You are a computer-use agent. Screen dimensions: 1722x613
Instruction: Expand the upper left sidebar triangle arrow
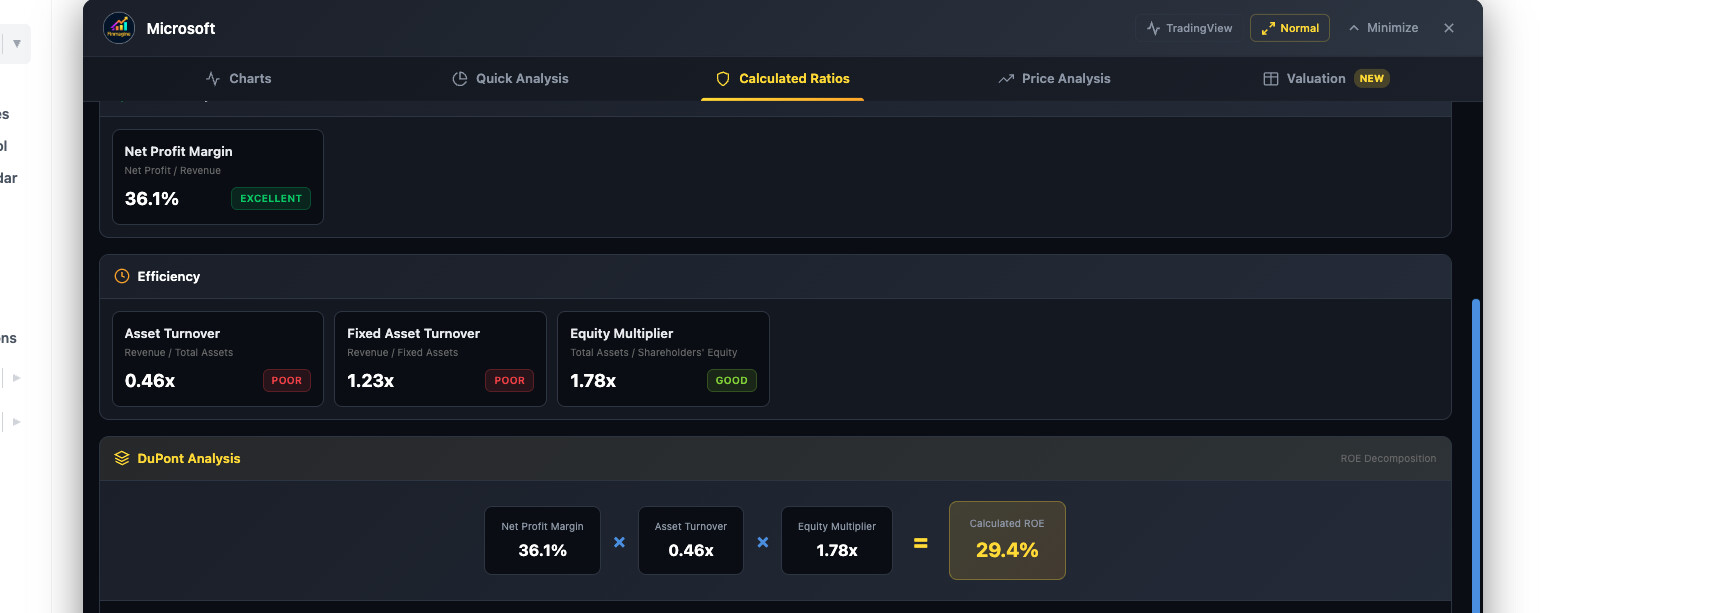click(17, 378)
